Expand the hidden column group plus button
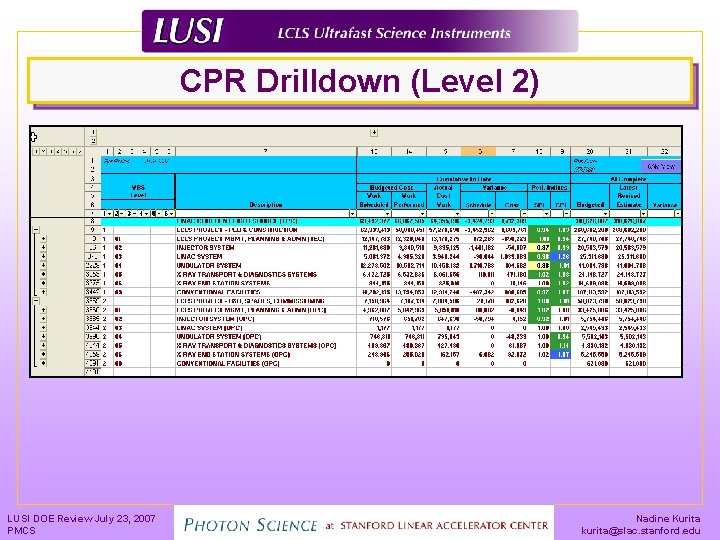 374,133
